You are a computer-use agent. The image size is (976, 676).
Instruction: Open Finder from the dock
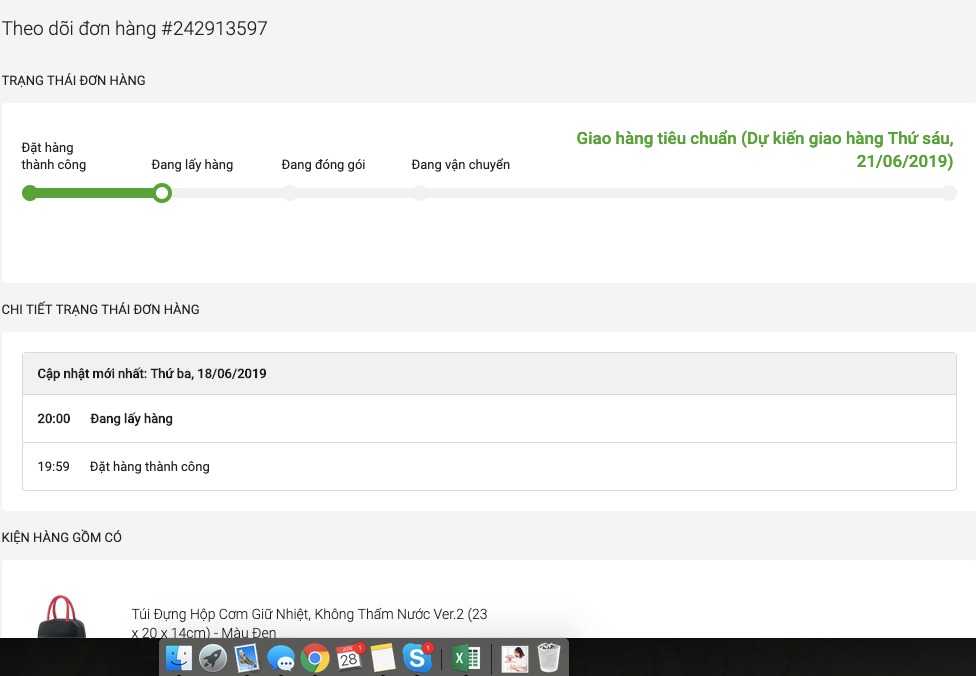(x=179, y=657)
